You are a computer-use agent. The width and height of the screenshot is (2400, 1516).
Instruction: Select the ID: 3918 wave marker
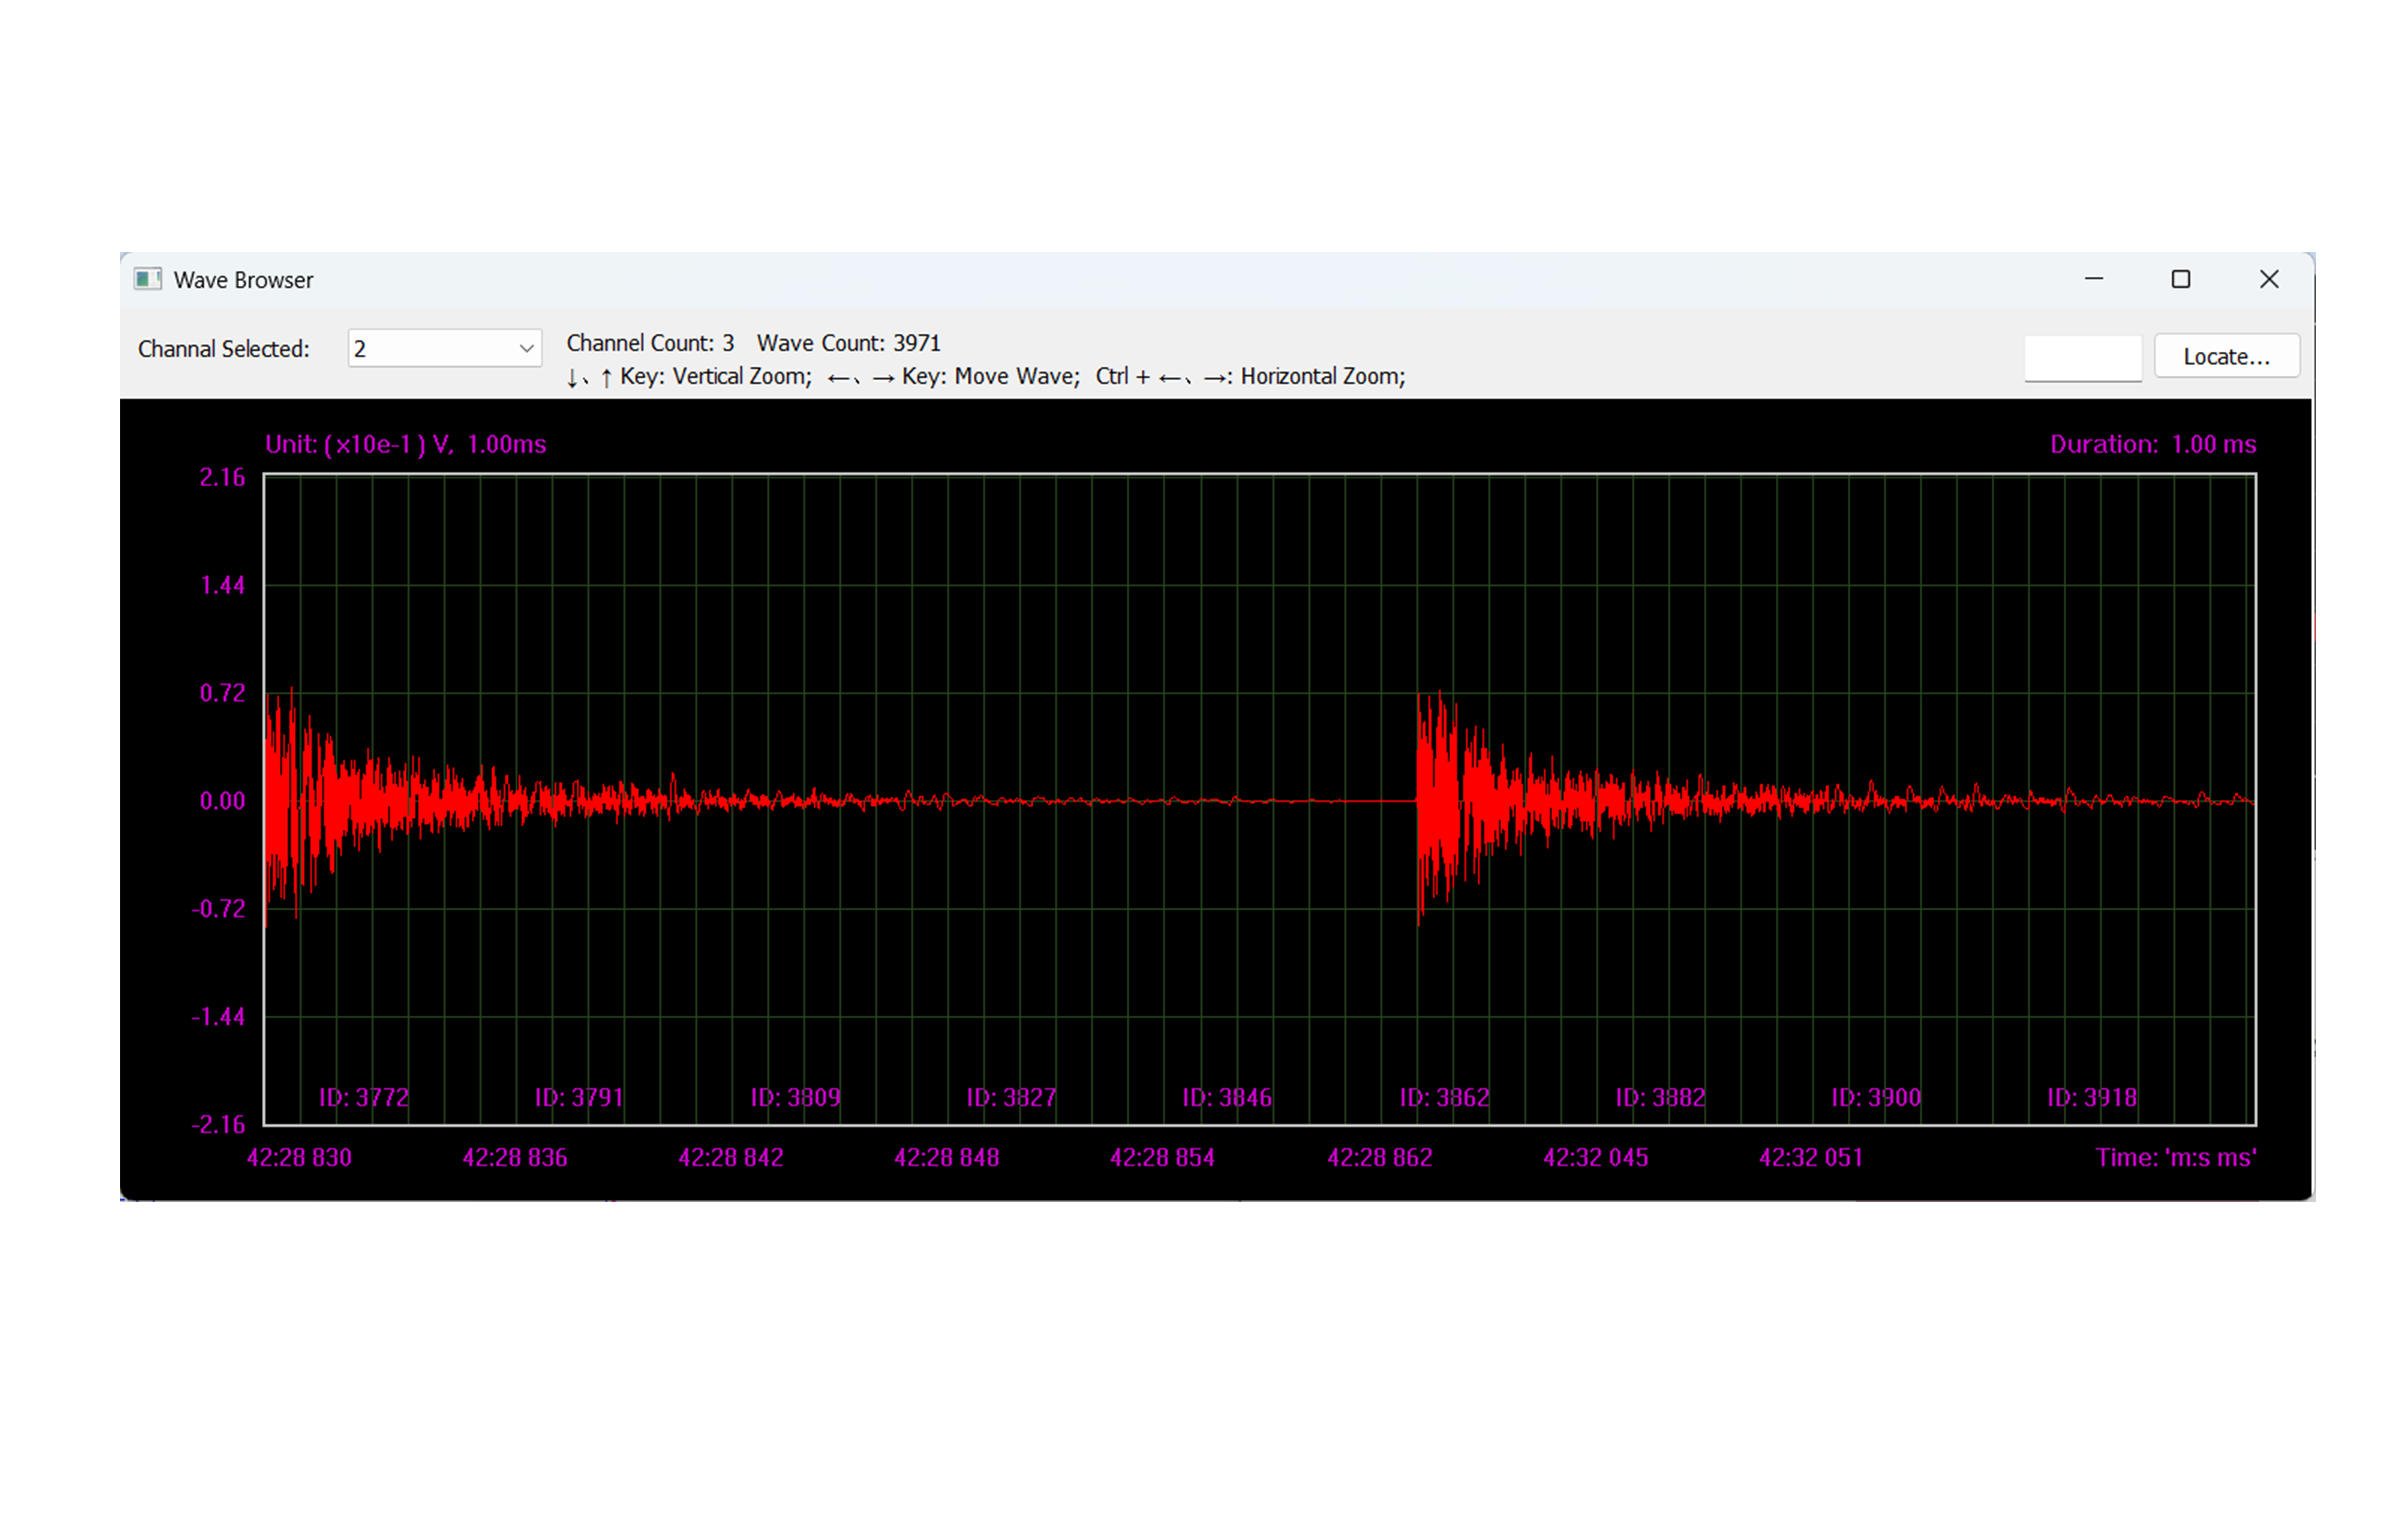[x=2091, y=1097]
